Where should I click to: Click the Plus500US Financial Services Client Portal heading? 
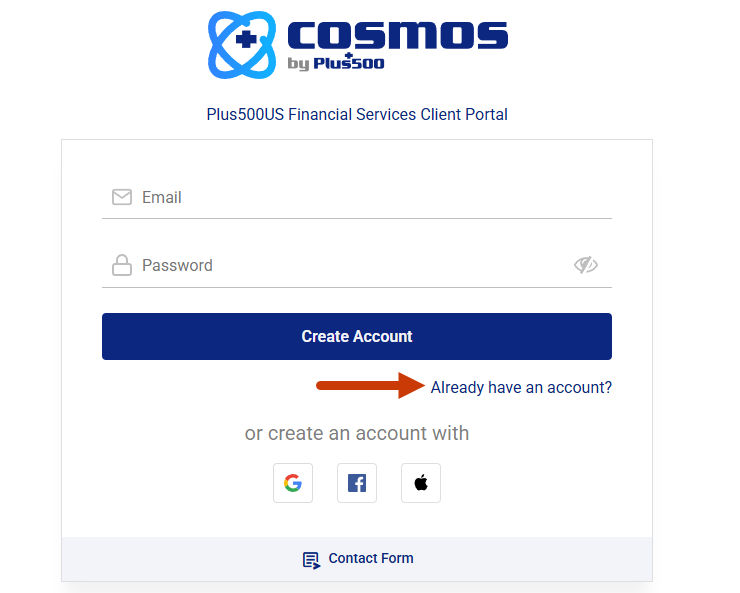coord(357,114)
